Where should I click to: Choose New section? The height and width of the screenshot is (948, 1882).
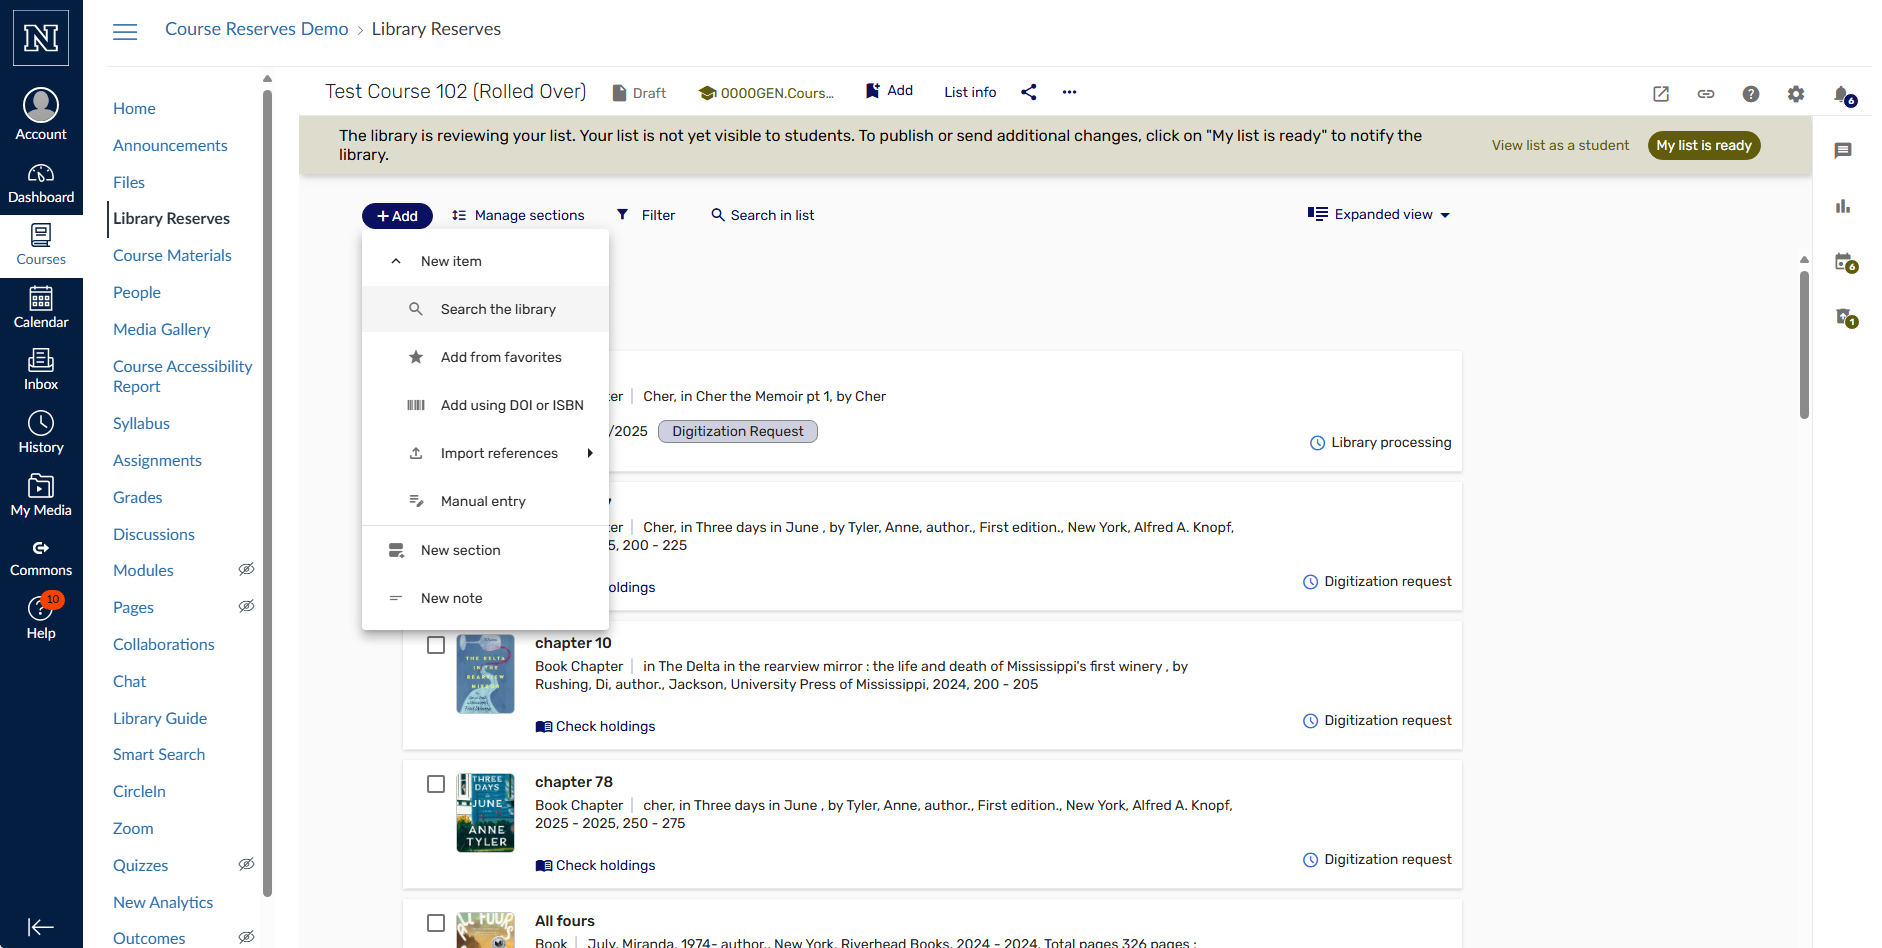pos(485,550)
